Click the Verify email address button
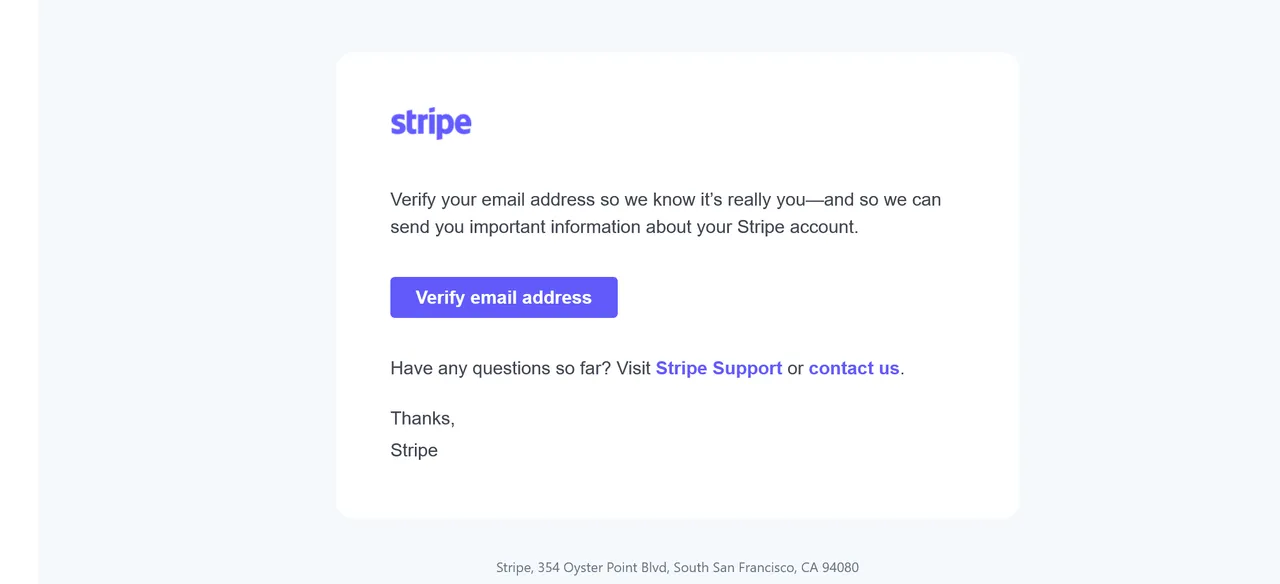 coord(504,297)
